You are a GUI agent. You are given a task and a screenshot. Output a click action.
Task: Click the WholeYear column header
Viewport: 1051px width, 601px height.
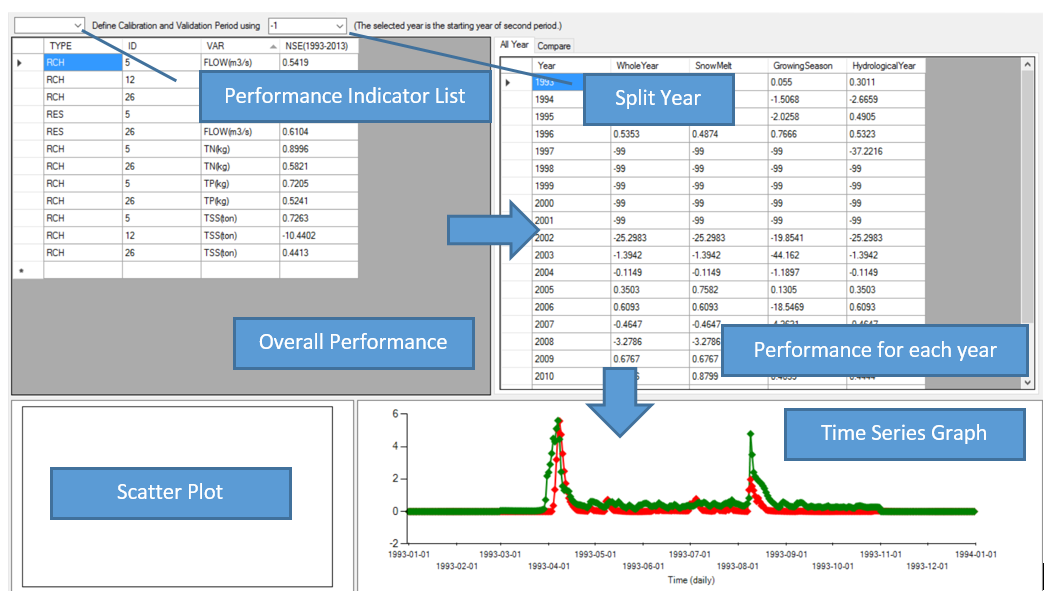click(650, 66)
